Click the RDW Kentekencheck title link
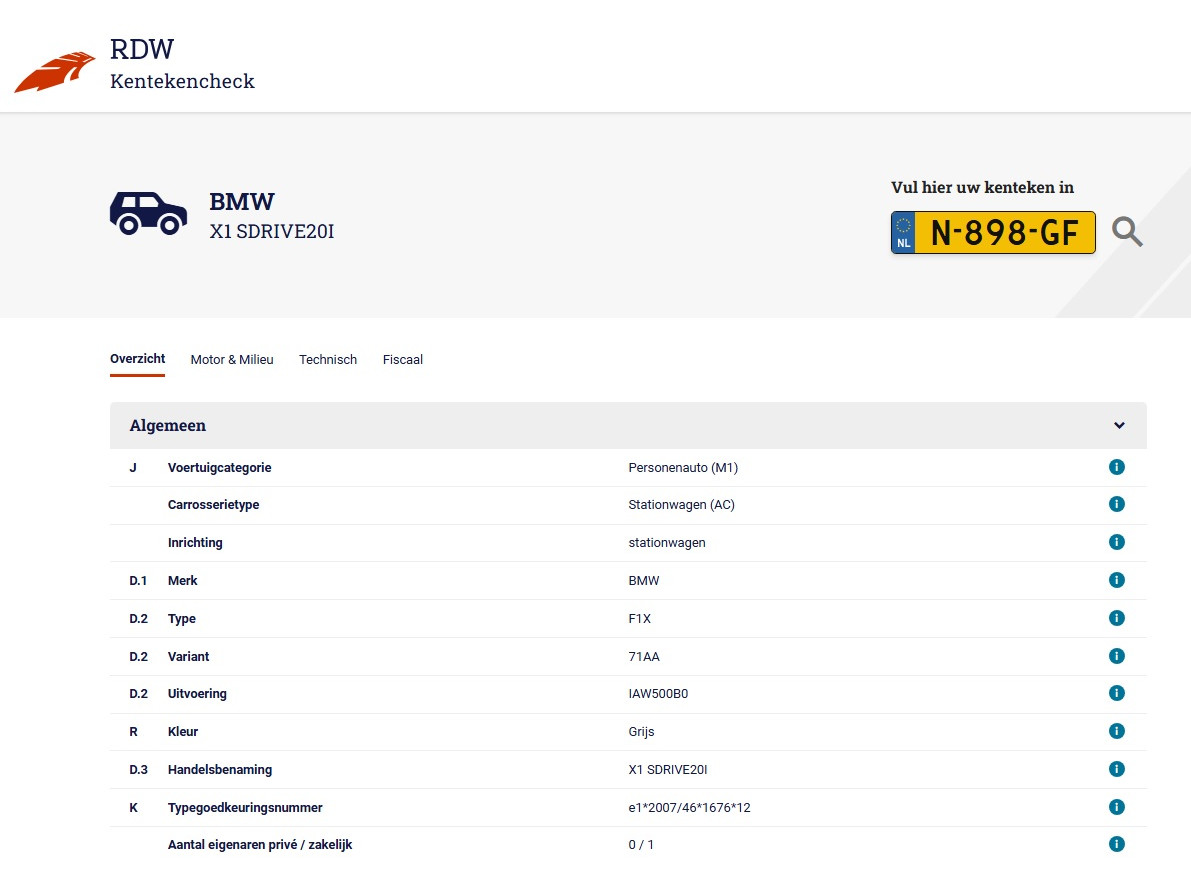 182,65
